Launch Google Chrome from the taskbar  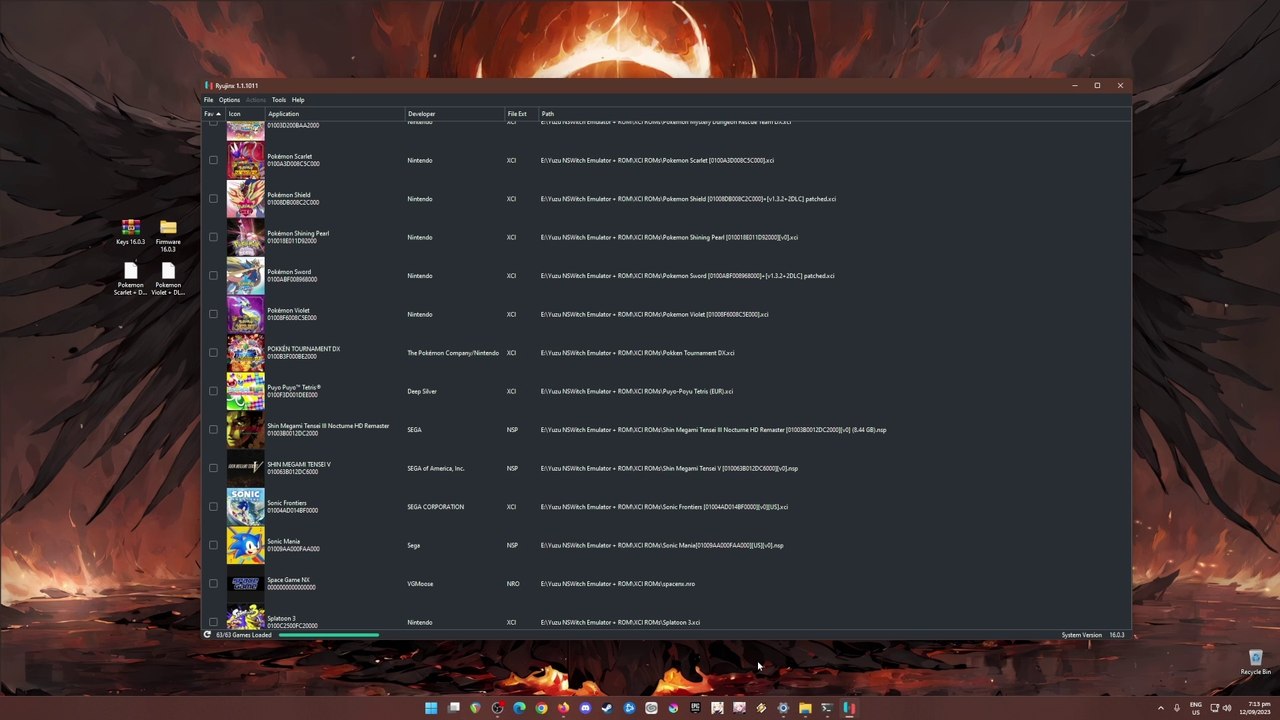pyautogui.click(x=541, y=708)
